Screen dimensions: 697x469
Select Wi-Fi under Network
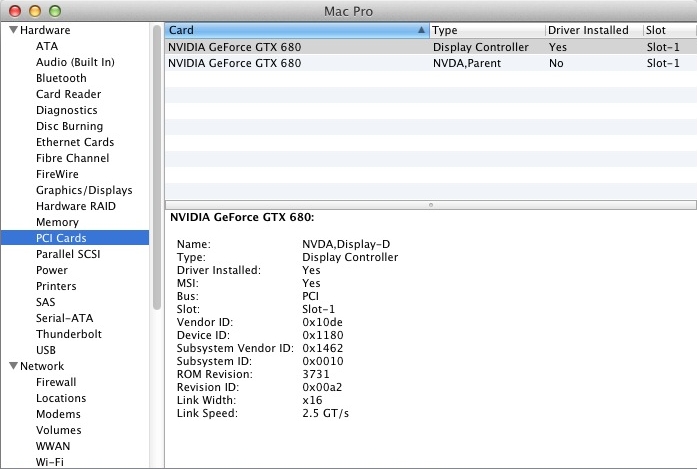50,462
